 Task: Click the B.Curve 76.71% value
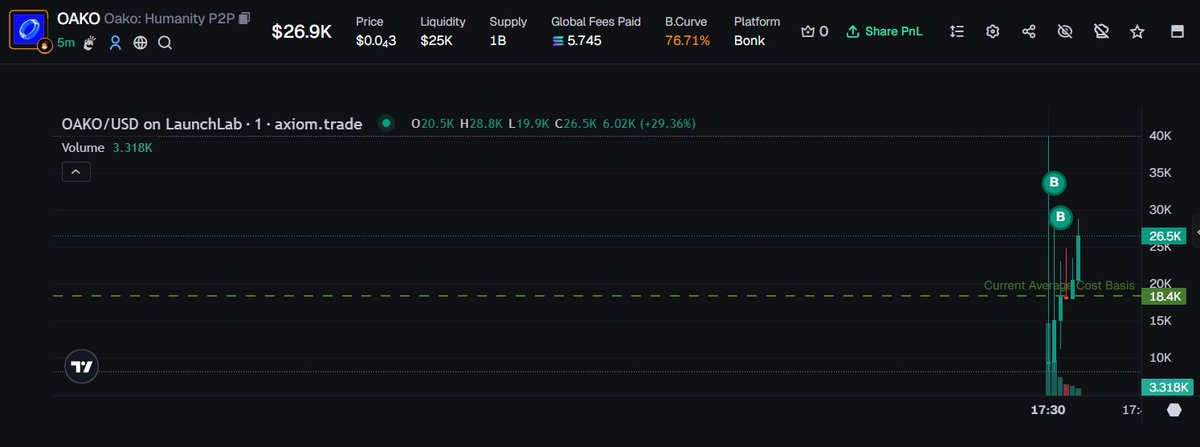click(x=688, y=41)
